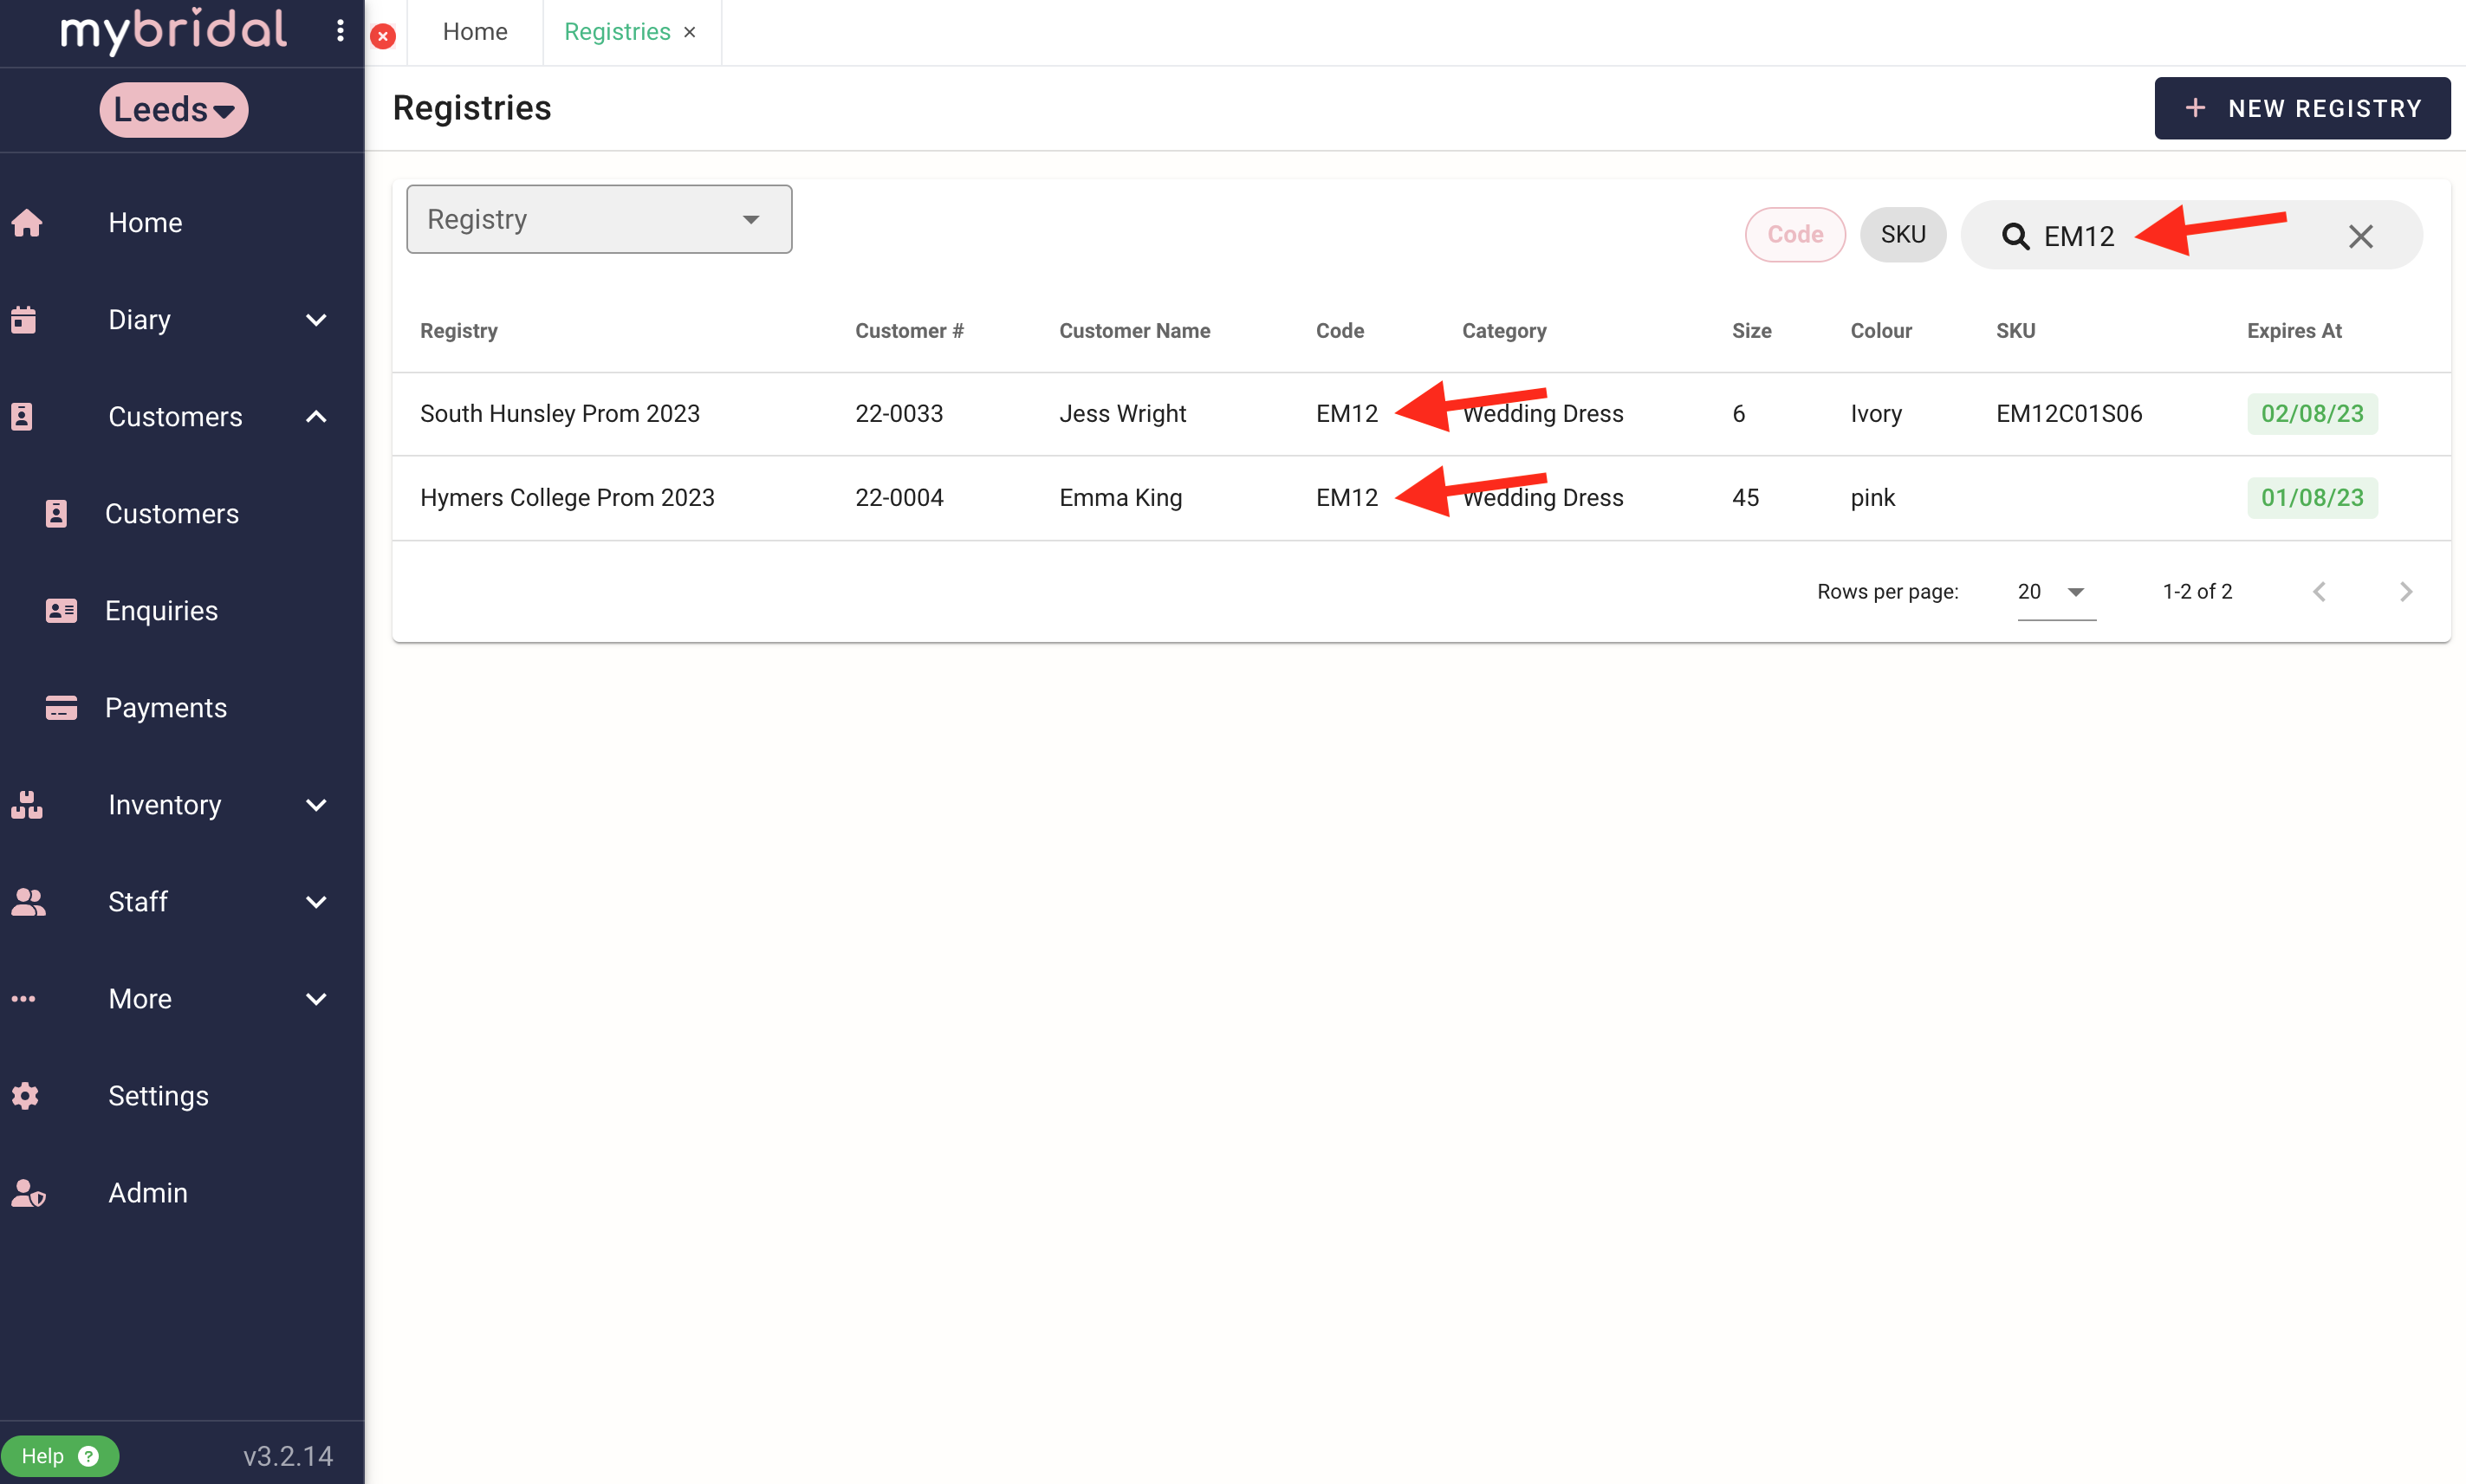Viewport: 2466px width, 1484px height.
Task: Sort by Customer Name column header
Action: point(1134,330)
